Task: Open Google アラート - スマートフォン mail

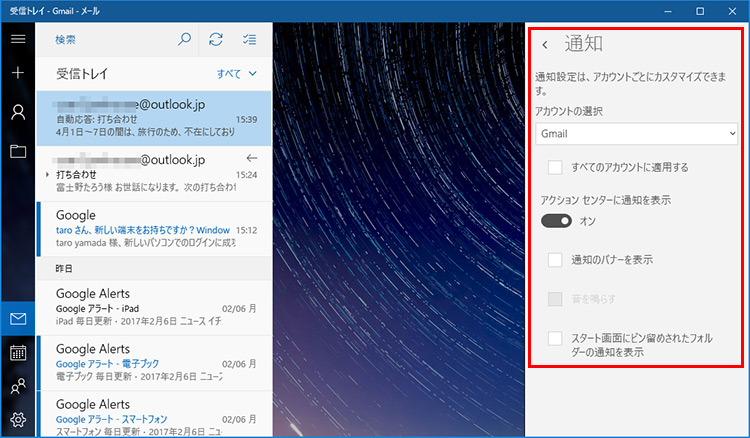Action: click(154, 414)
